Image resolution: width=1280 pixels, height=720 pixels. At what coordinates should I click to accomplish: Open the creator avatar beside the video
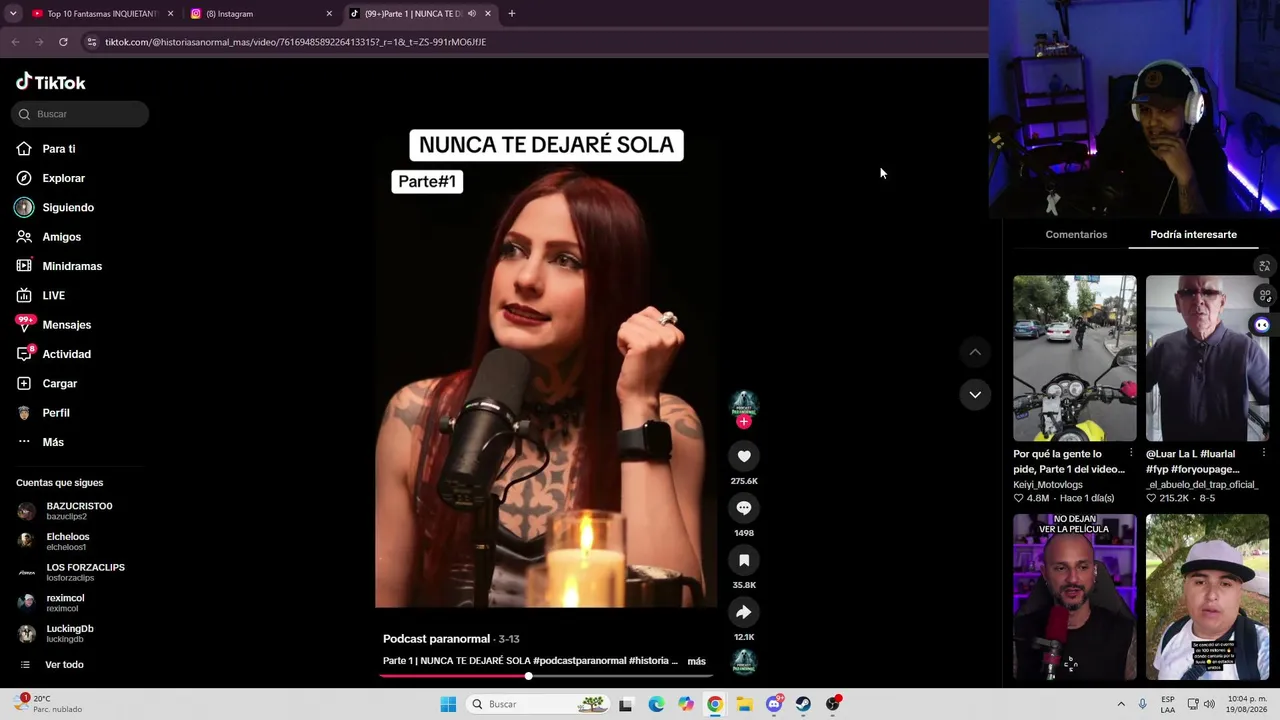744,403
